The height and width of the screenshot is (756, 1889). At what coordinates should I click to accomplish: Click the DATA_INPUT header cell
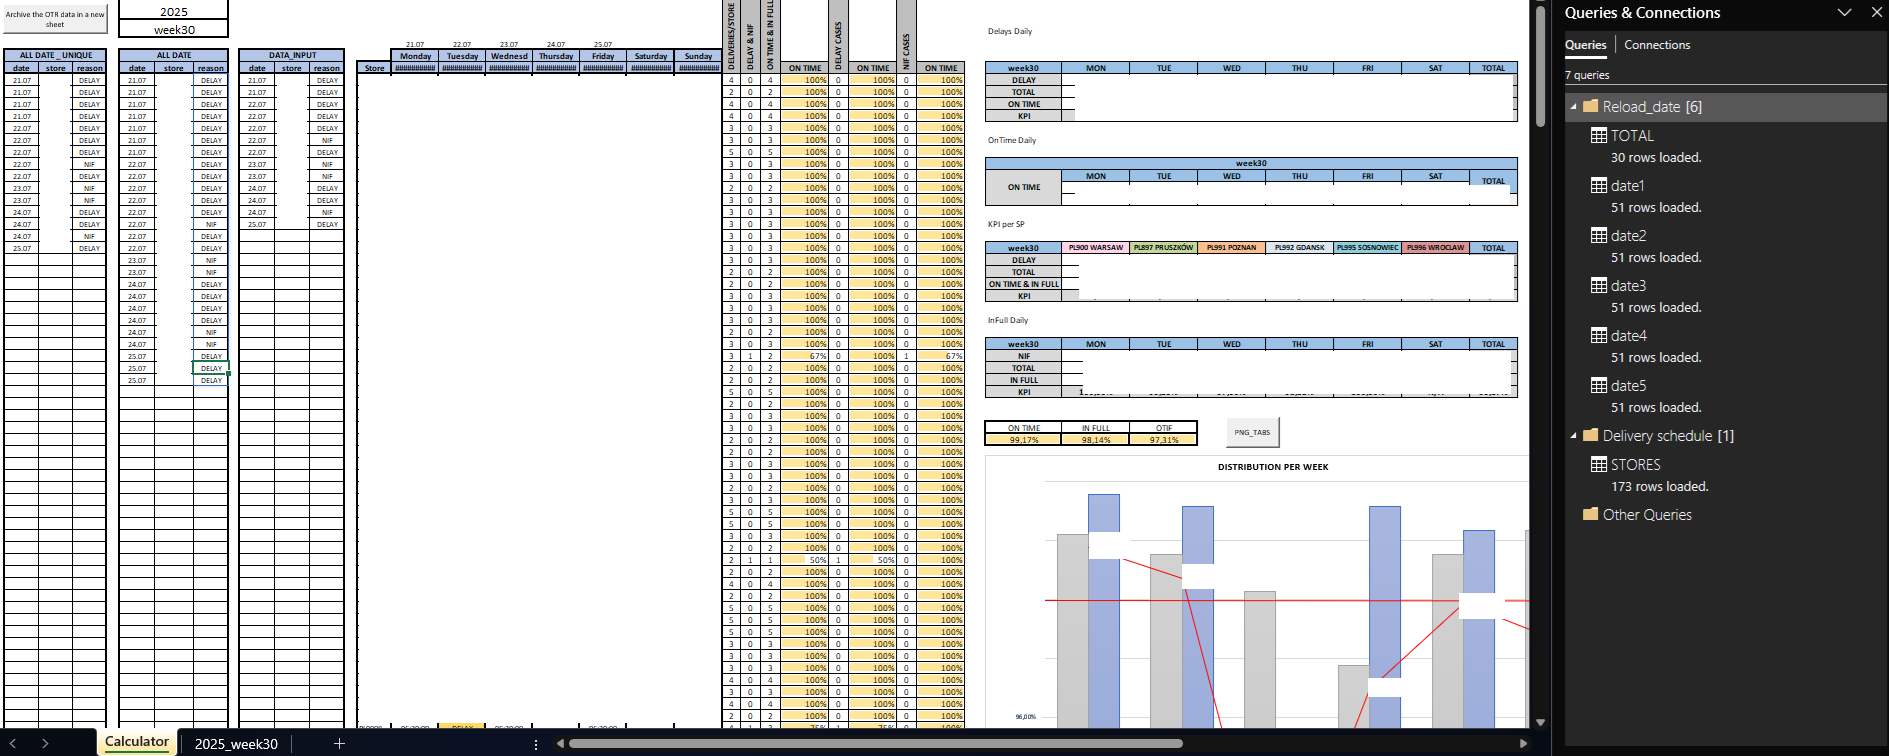click(292, 55)
